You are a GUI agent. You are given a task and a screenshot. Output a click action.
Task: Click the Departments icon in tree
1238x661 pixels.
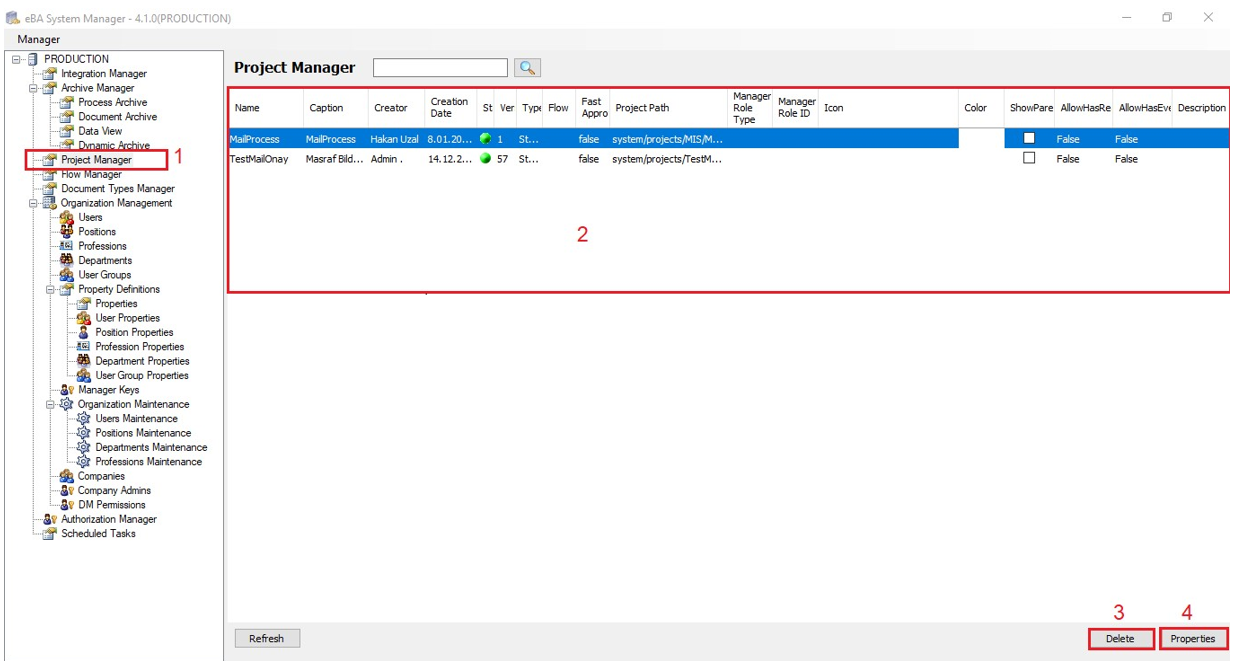point(67,260)
